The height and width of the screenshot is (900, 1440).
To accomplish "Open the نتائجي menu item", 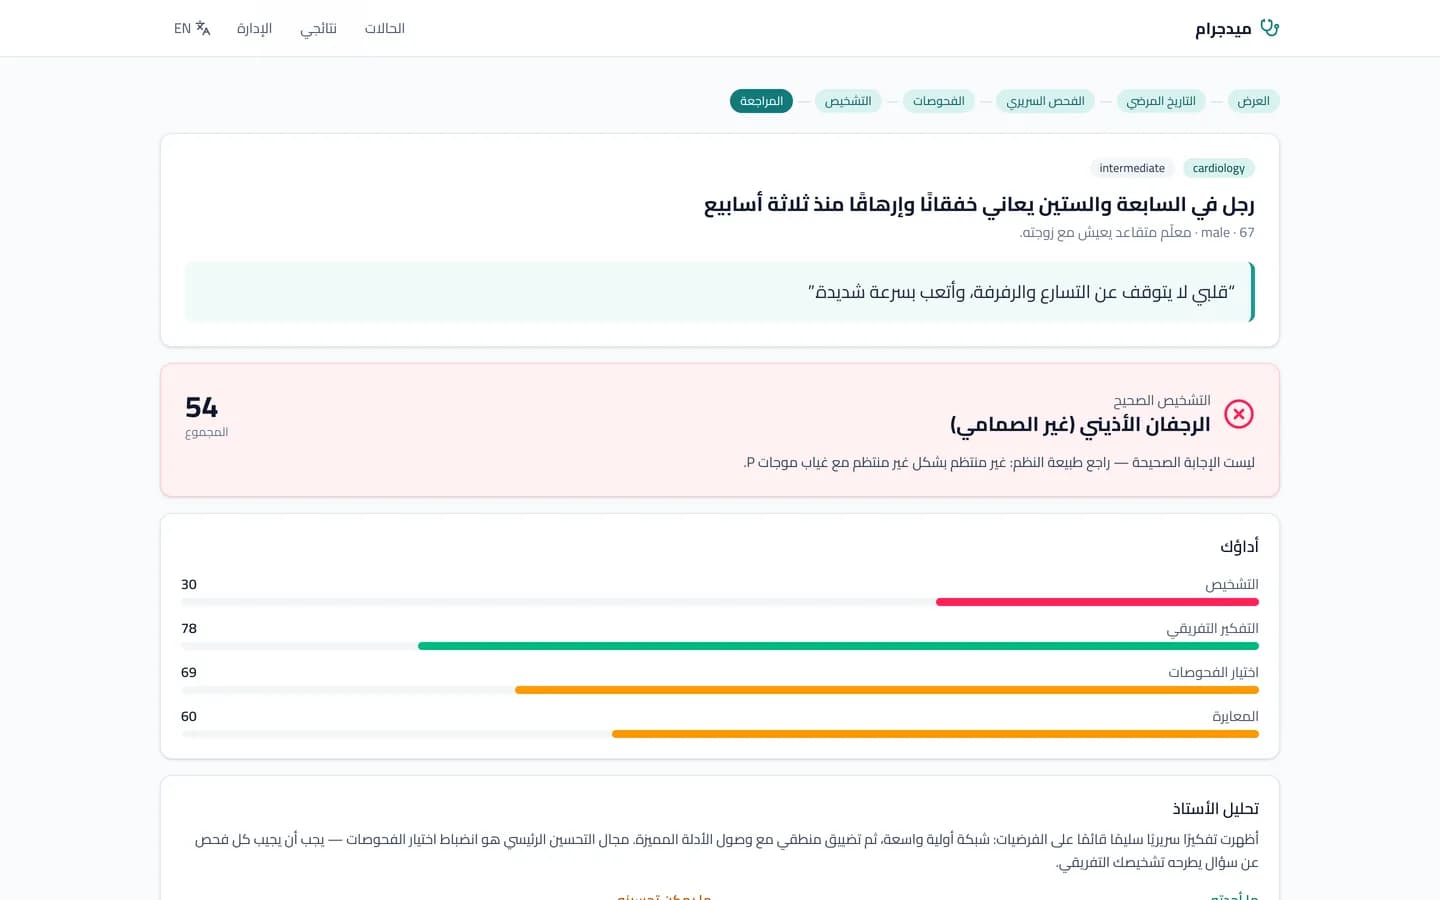I will pyautogui.click(x=319, y=28).
